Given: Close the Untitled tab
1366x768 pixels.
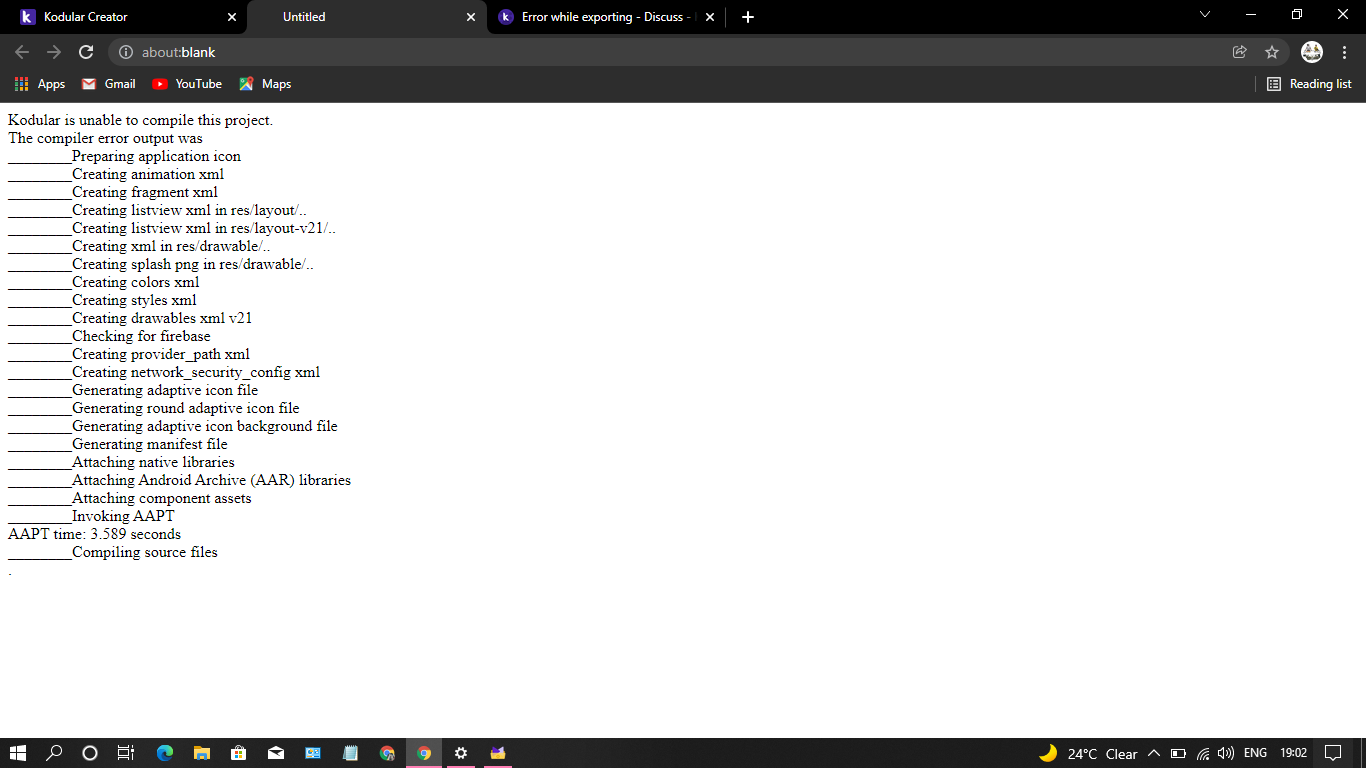Looking at the screenshot, I should pyautogui.click(x=471, y=17).
